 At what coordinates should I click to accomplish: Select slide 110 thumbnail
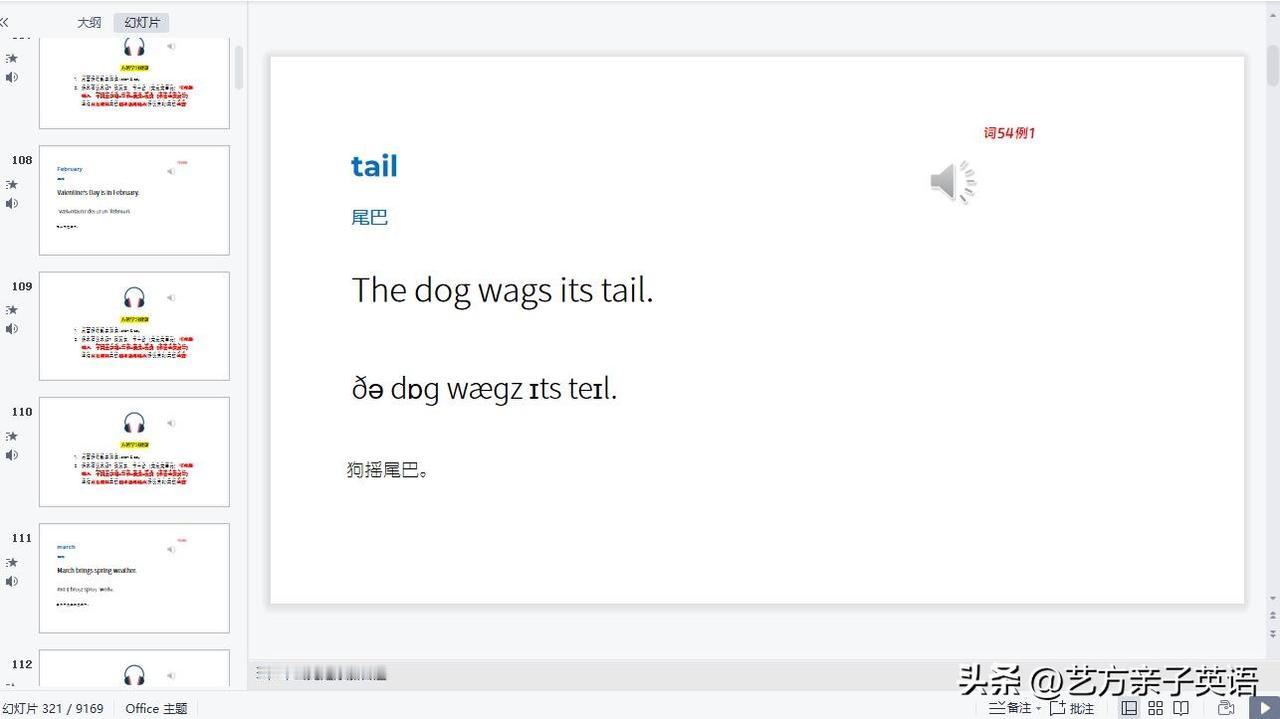(x=134, y=452)
